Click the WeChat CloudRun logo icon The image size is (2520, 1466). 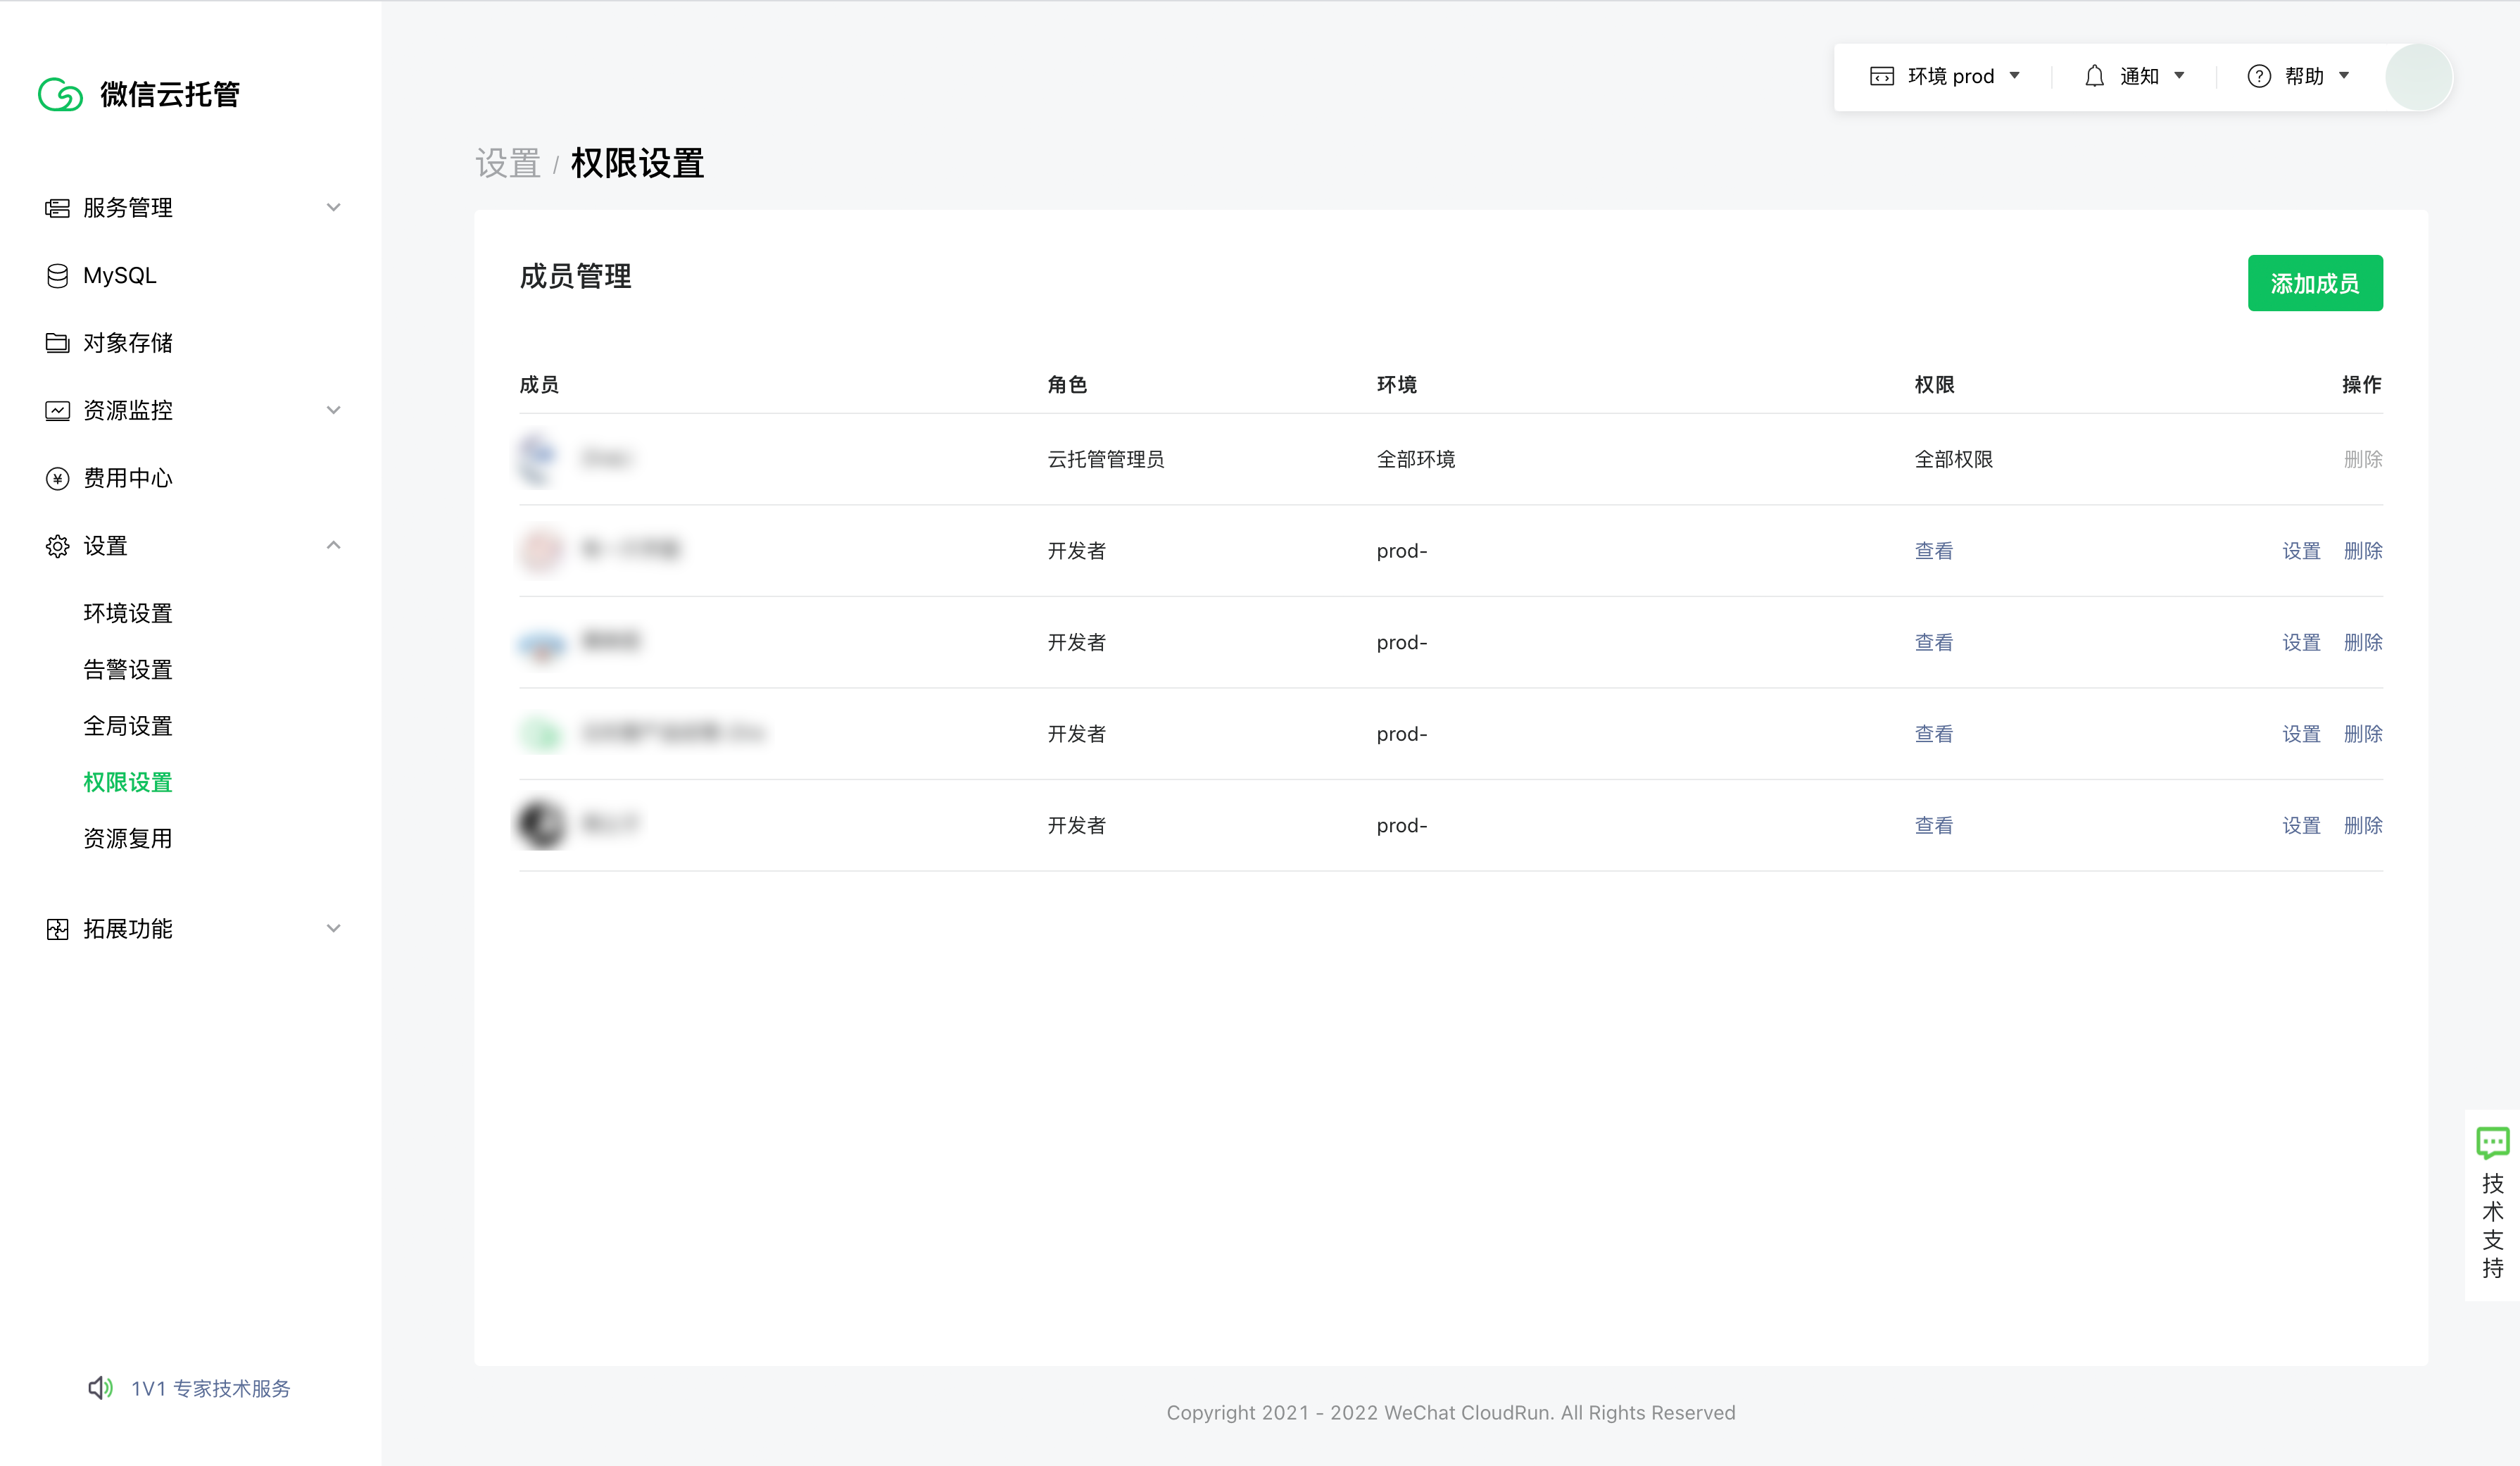point(60,94)
